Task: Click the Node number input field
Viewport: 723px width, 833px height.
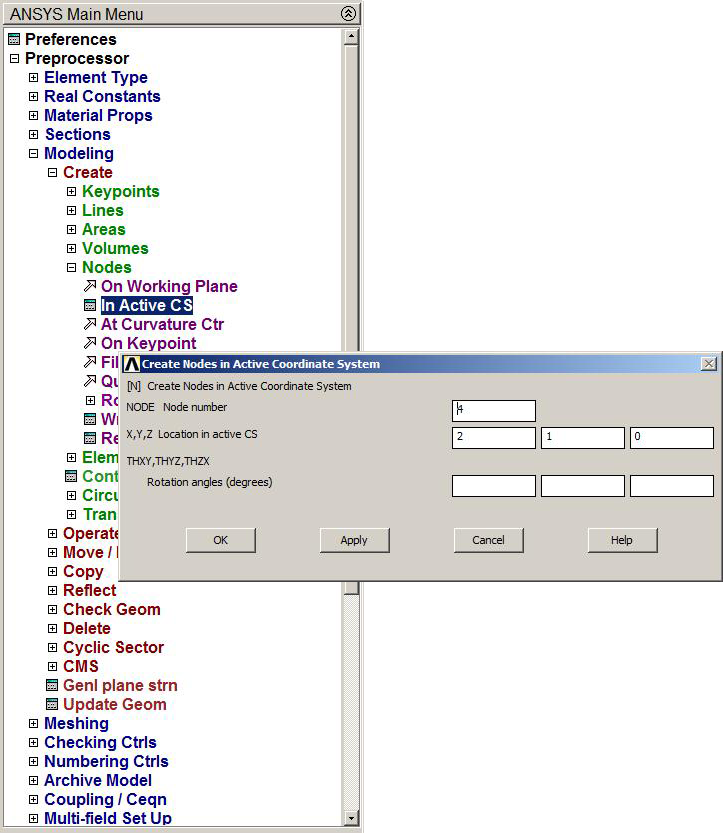Action: click(493, 410)
